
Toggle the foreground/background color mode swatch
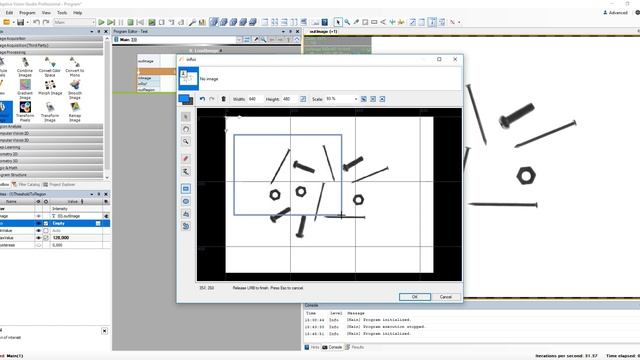(186, 99)
